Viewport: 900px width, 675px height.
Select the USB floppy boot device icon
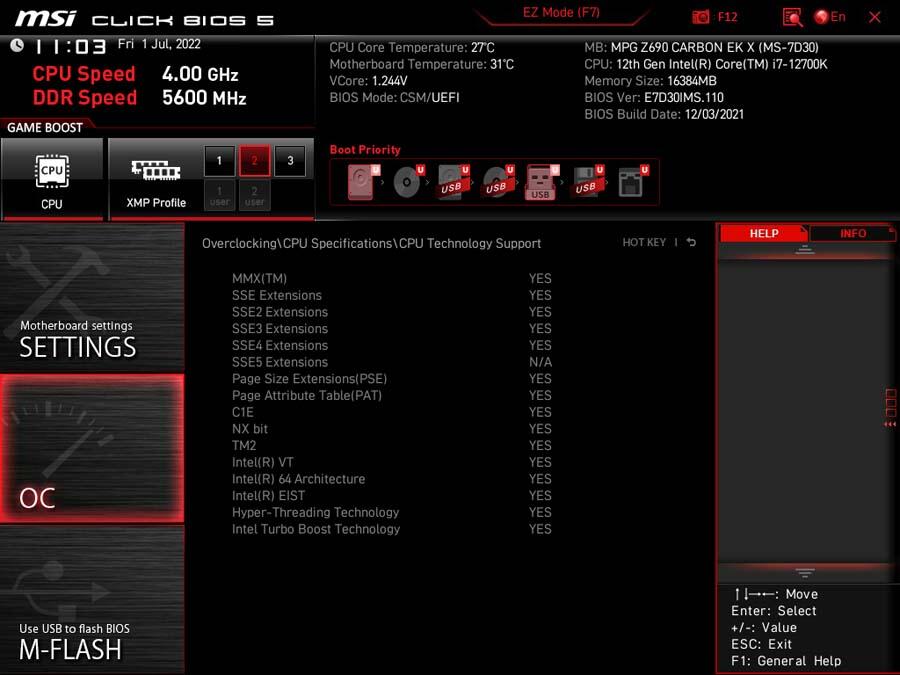click(x=588, y=182)
